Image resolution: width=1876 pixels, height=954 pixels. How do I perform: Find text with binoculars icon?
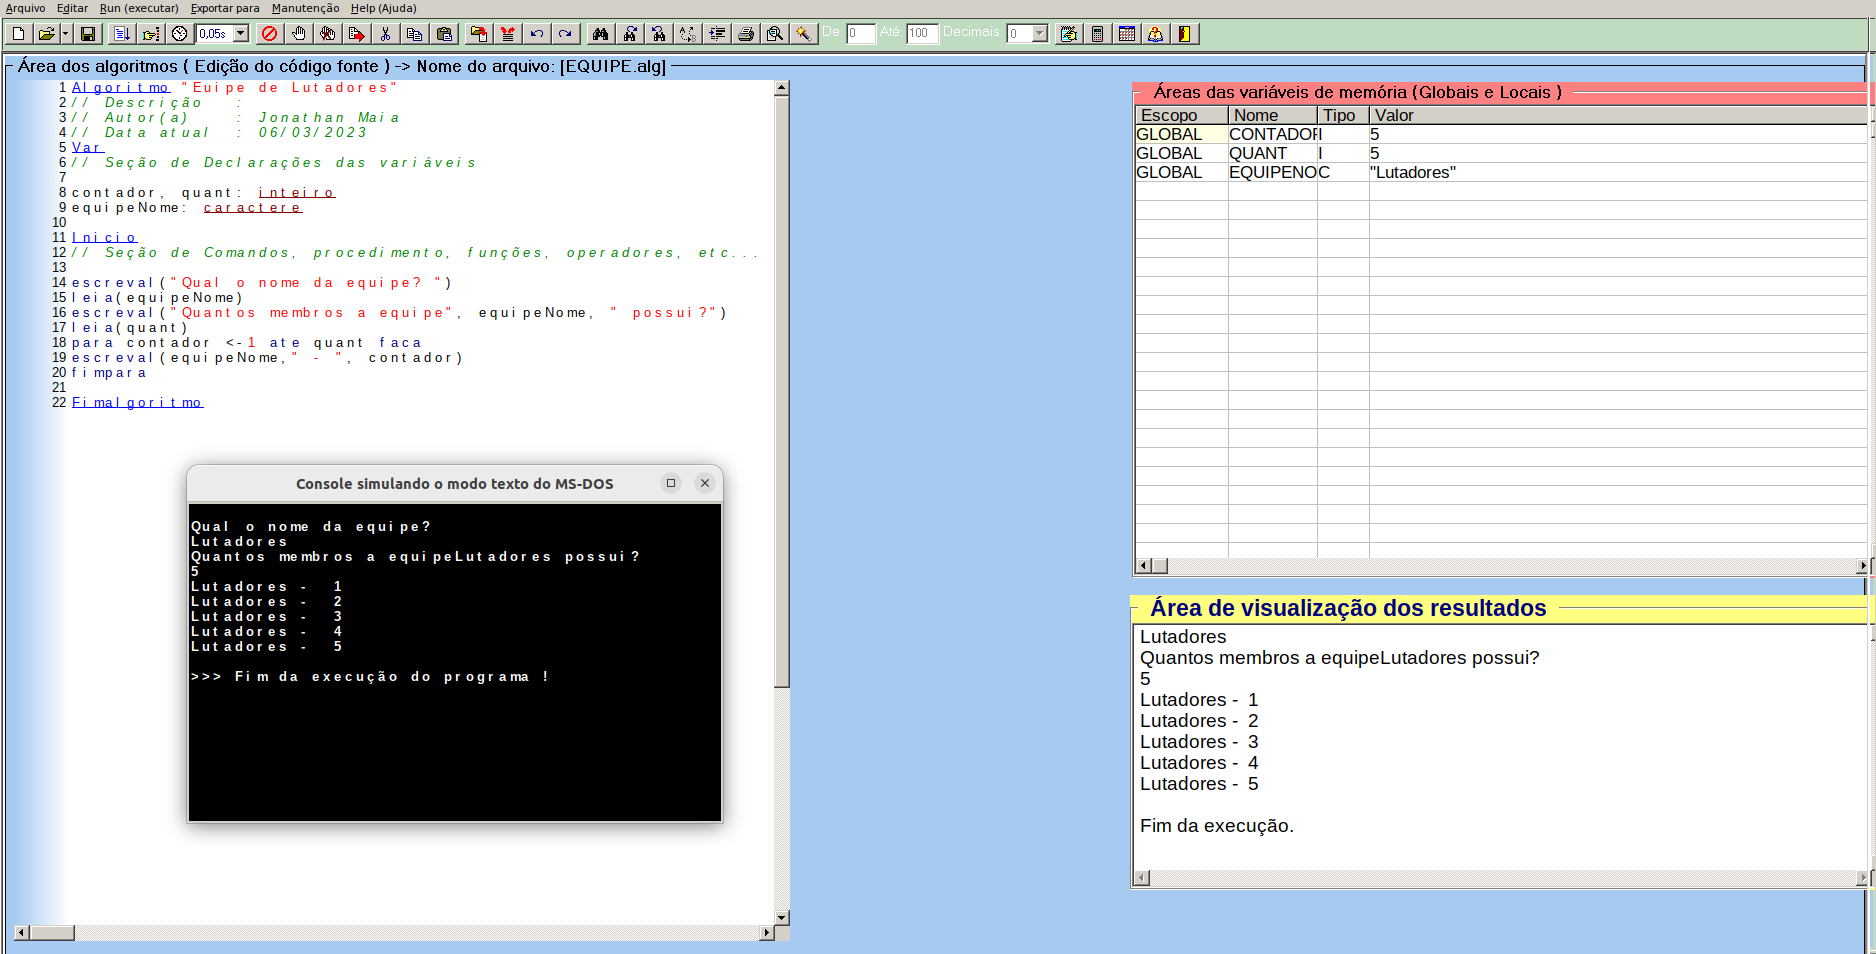[600, 34]
